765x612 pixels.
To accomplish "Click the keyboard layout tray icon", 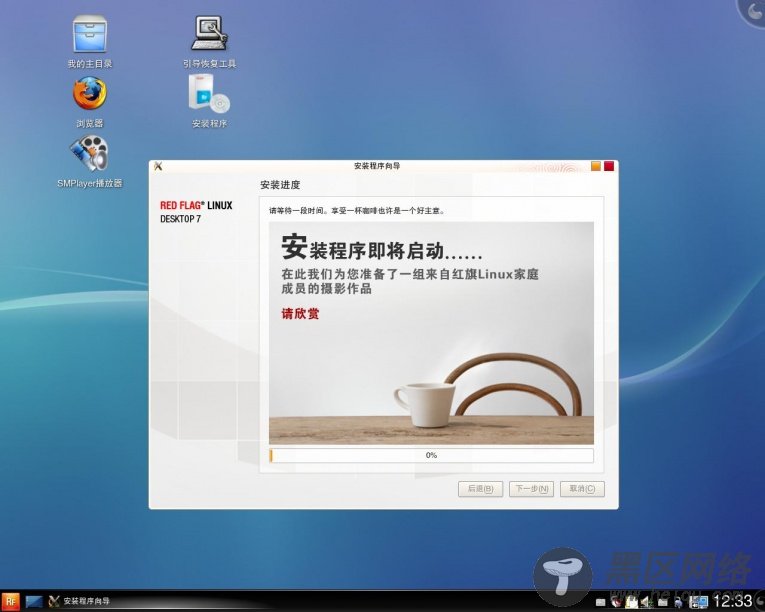I will point(601,603).
